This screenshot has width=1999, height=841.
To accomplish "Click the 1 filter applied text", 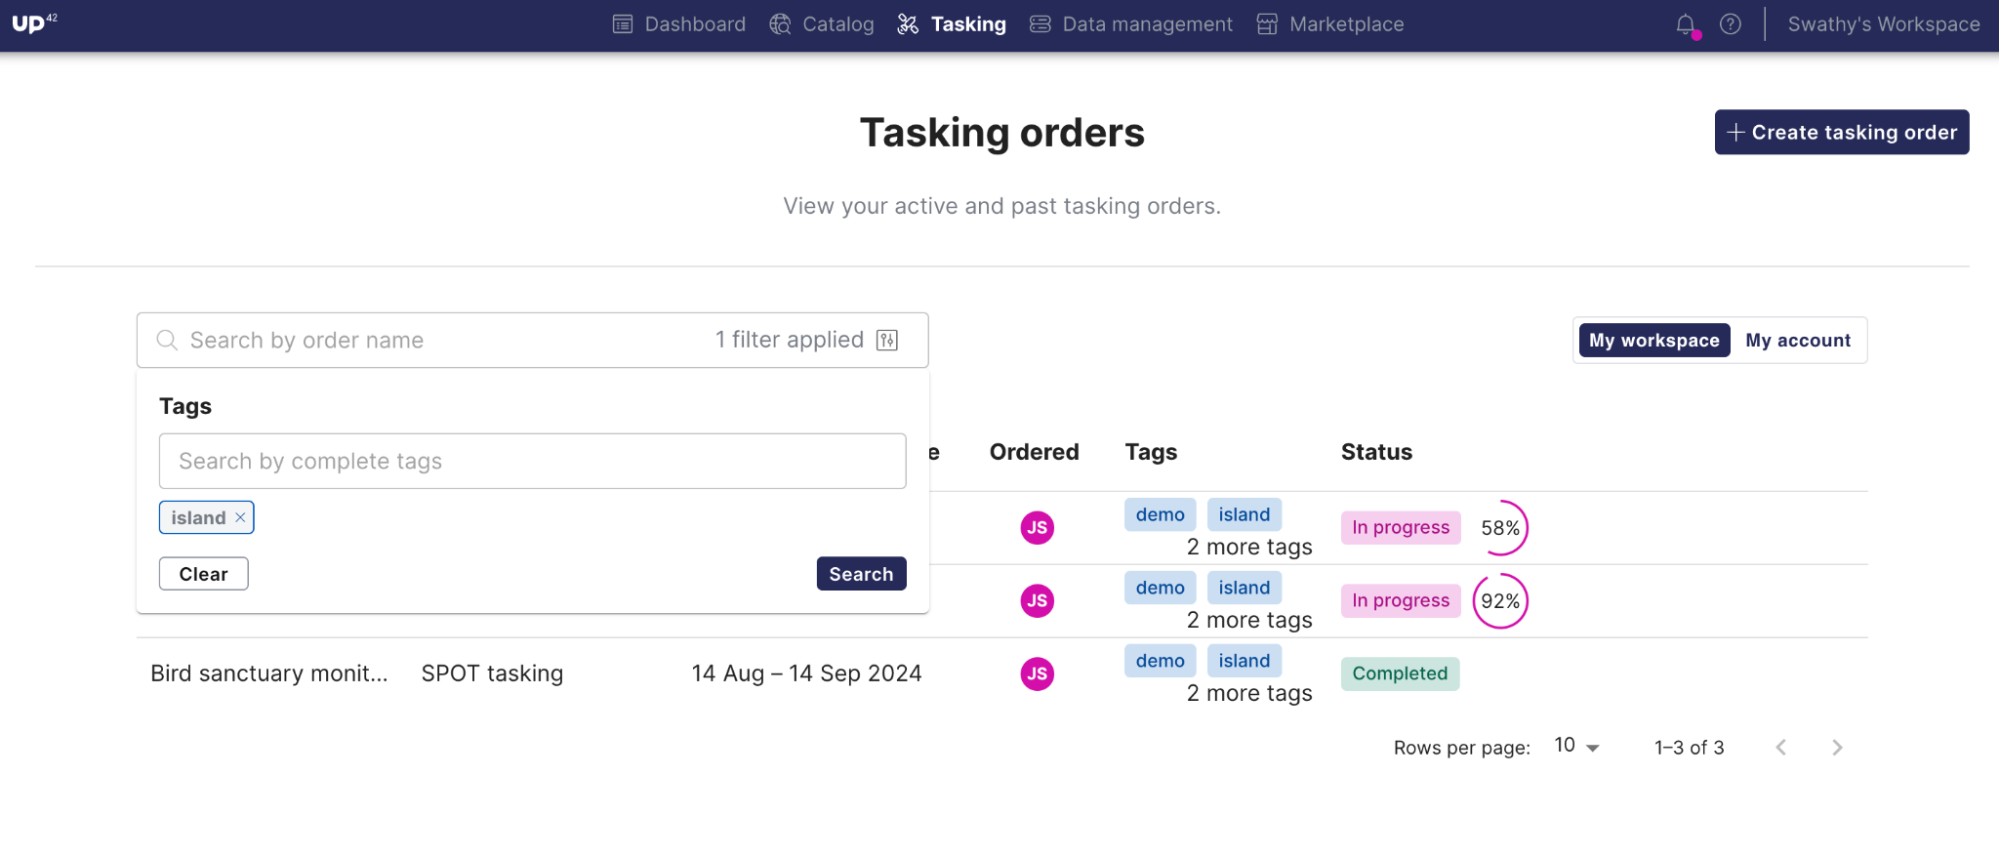I will coord(789,340).
